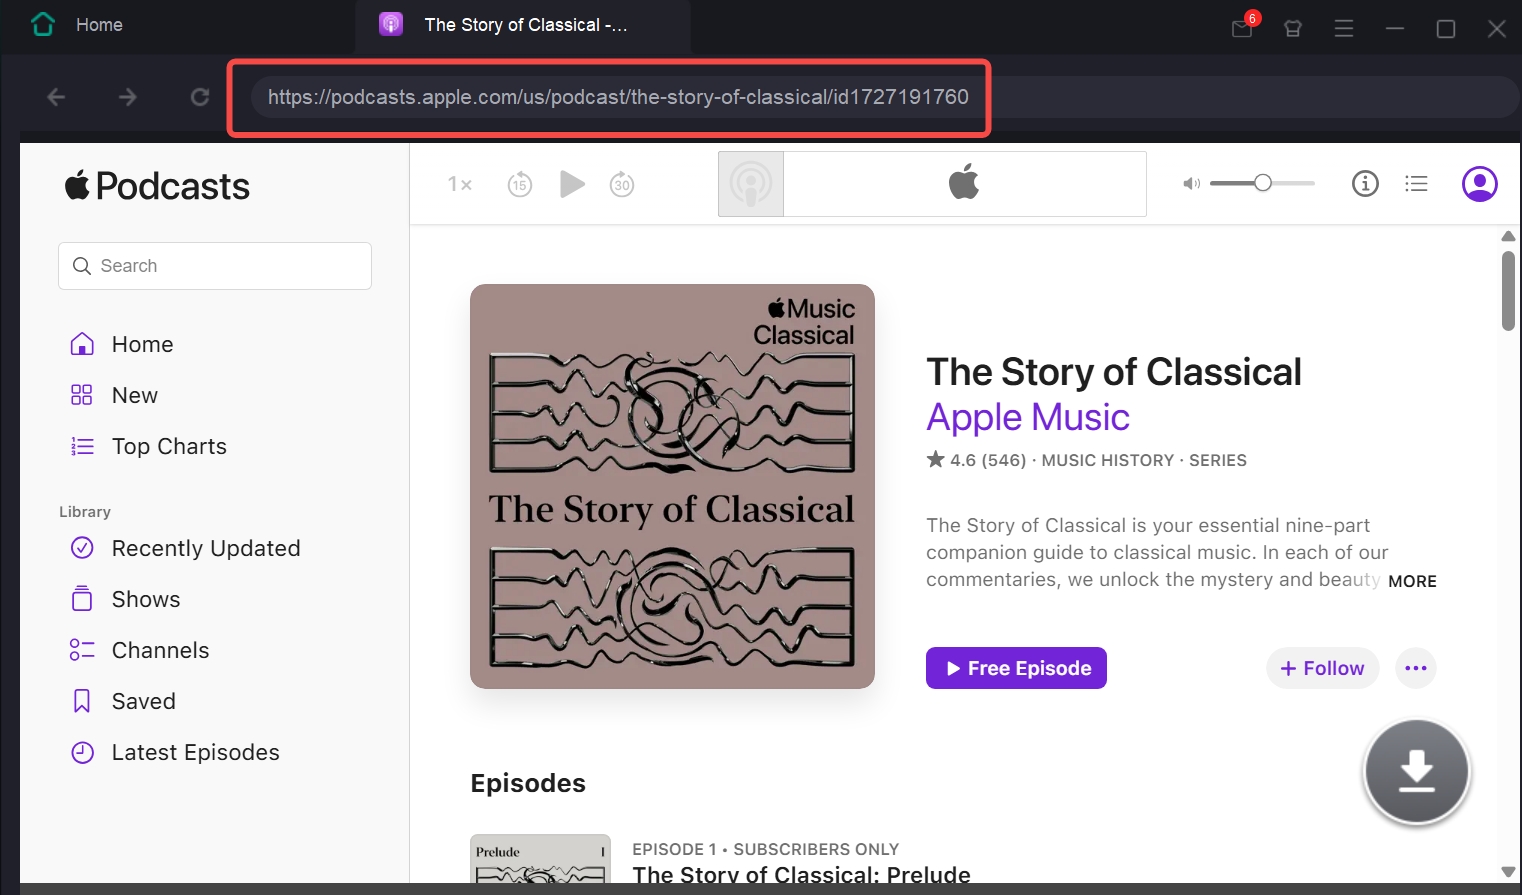Click the SERIES label
This screenshot has height=895, width=1522.
point(1218,460)
